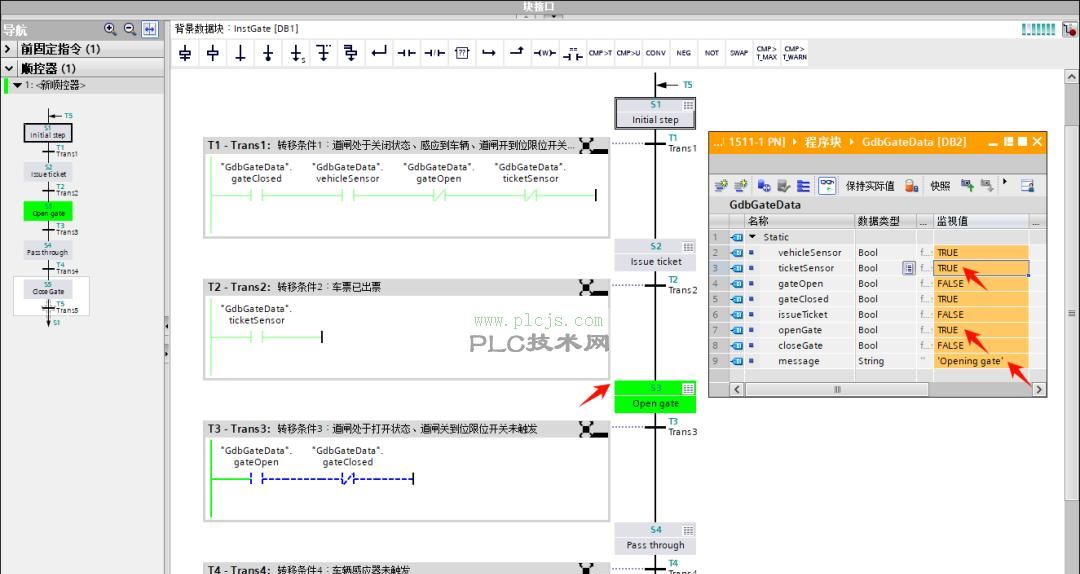Viewport: 1080px width, 574px height.
Task: Insert the SWAP instruction
Action: pos(739,53)
